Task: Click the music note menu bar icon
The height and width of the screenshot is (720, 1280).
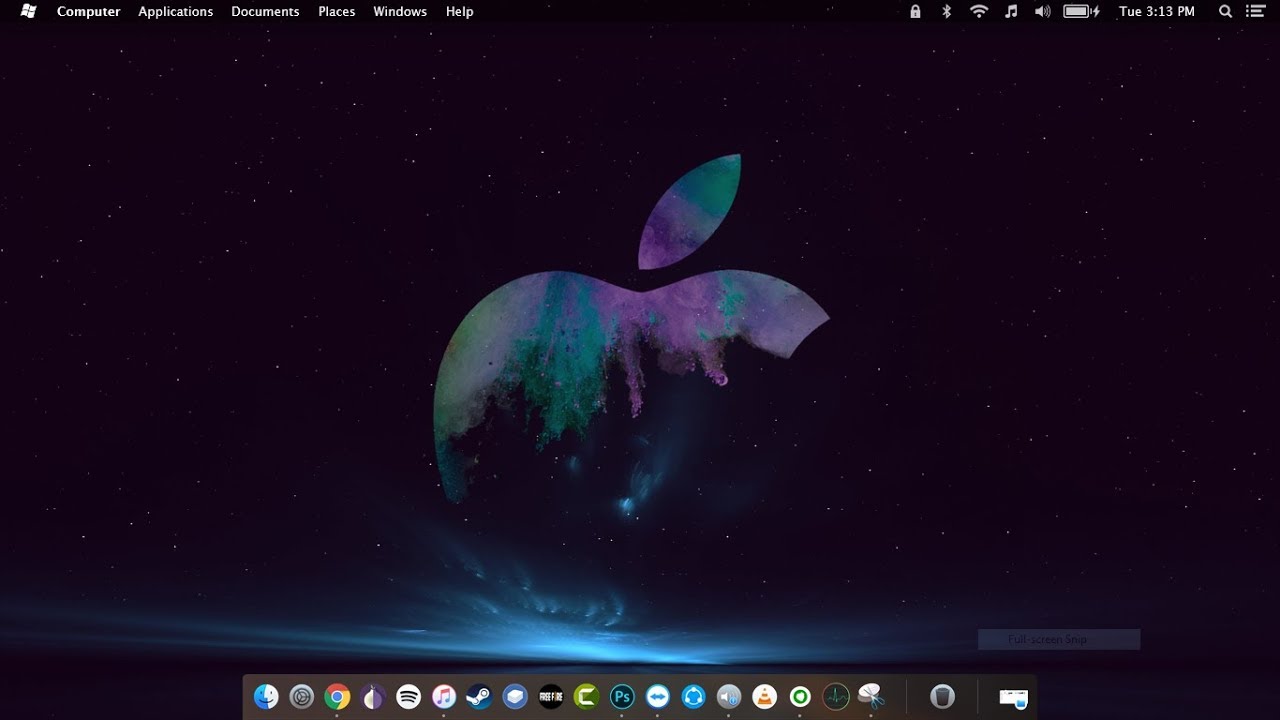Action: (1011, 11)
